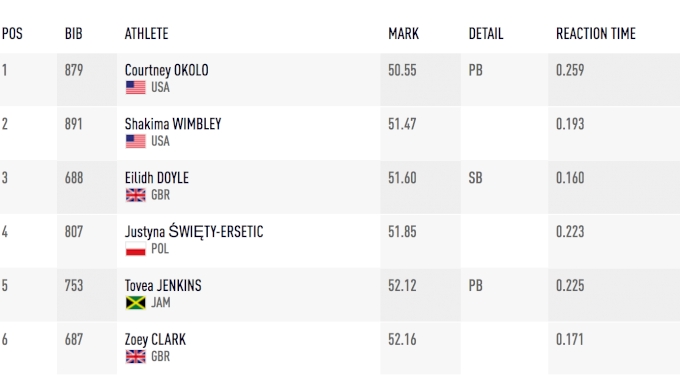Image resolution: width=680 pixels, height=382 pixels.
Task: Click the SB detail for Eilidh Doyle
Action: pos(475,178)
